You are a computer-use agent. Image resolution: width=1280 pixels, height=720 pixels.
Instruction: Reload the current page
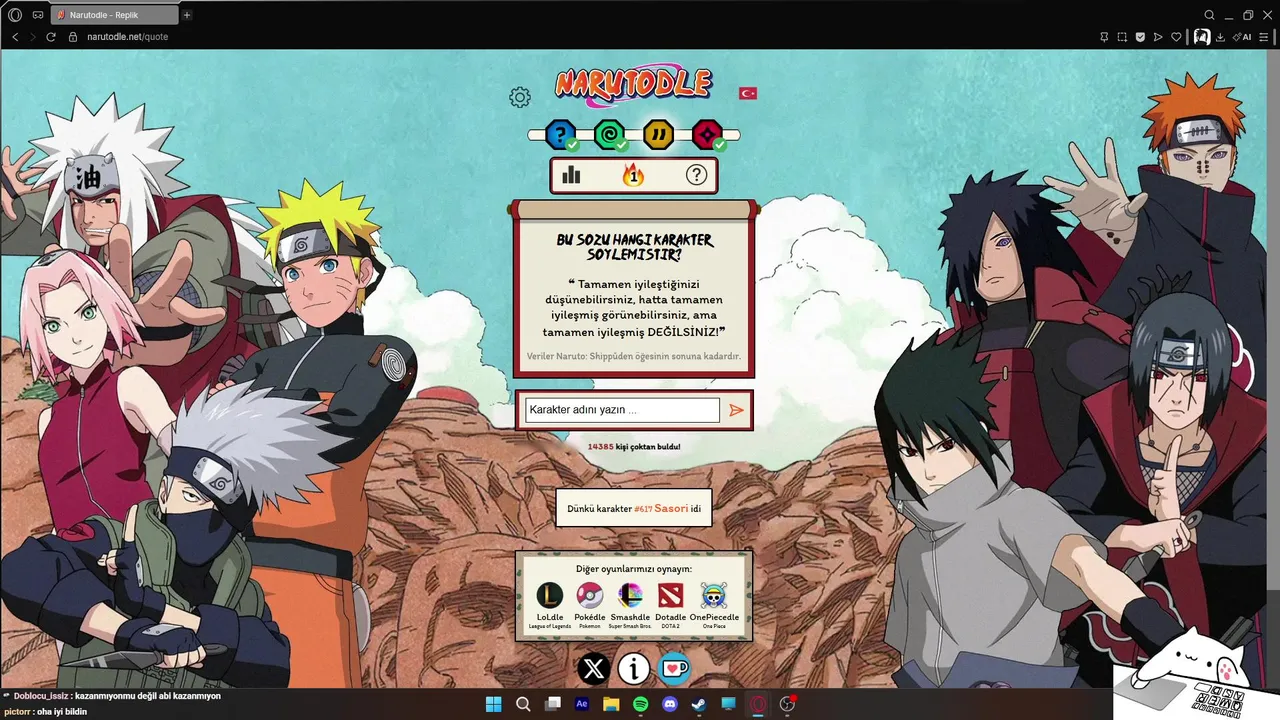(51, 37)
